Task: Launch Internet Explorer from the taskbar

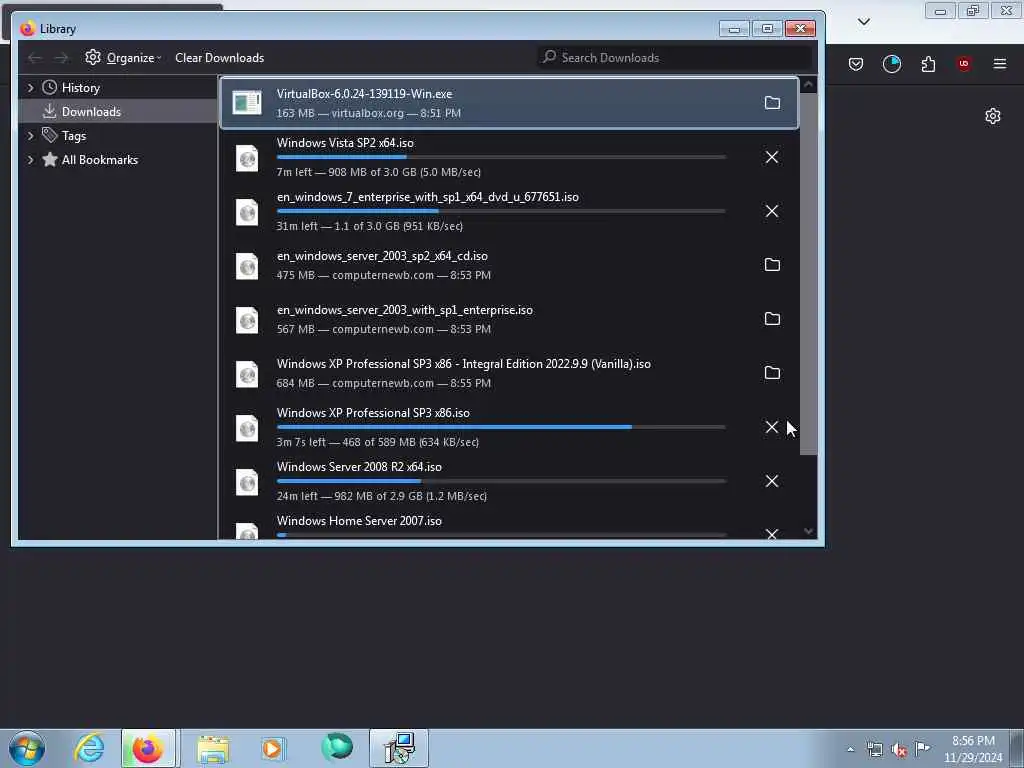Action: click(x=89, y=748)
